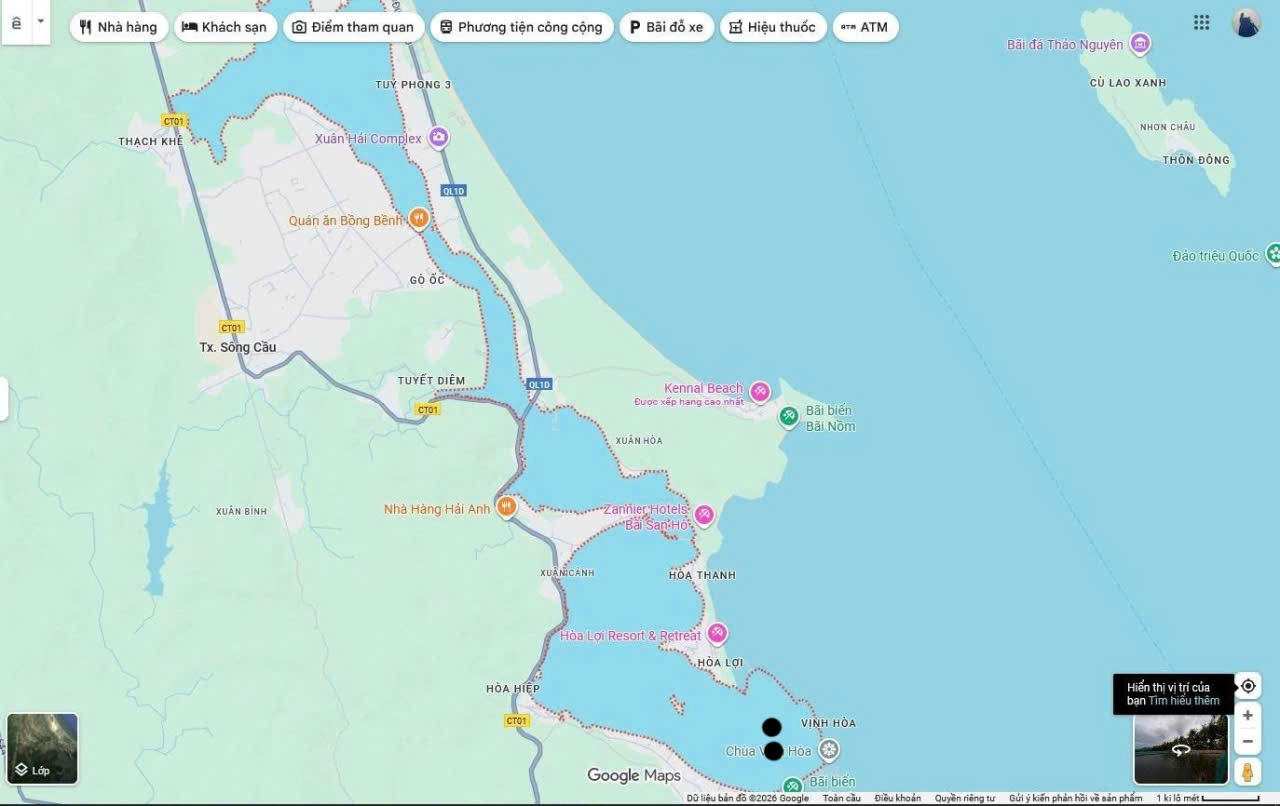
Task: Zoom out of the map
Action: (1247, 742)
